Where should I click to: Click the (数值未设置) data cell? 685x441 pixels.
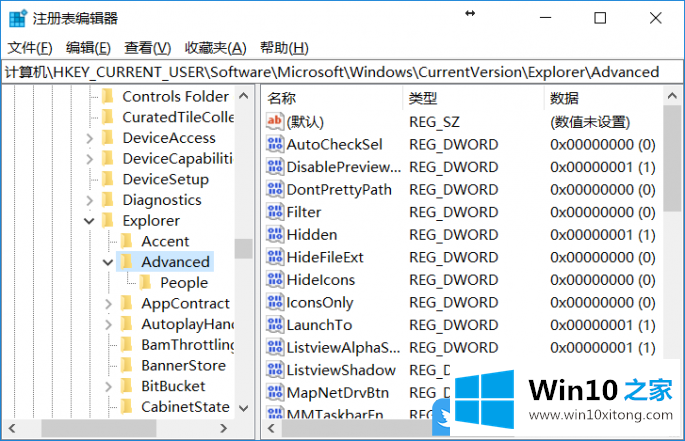click(x=590, y=122)
